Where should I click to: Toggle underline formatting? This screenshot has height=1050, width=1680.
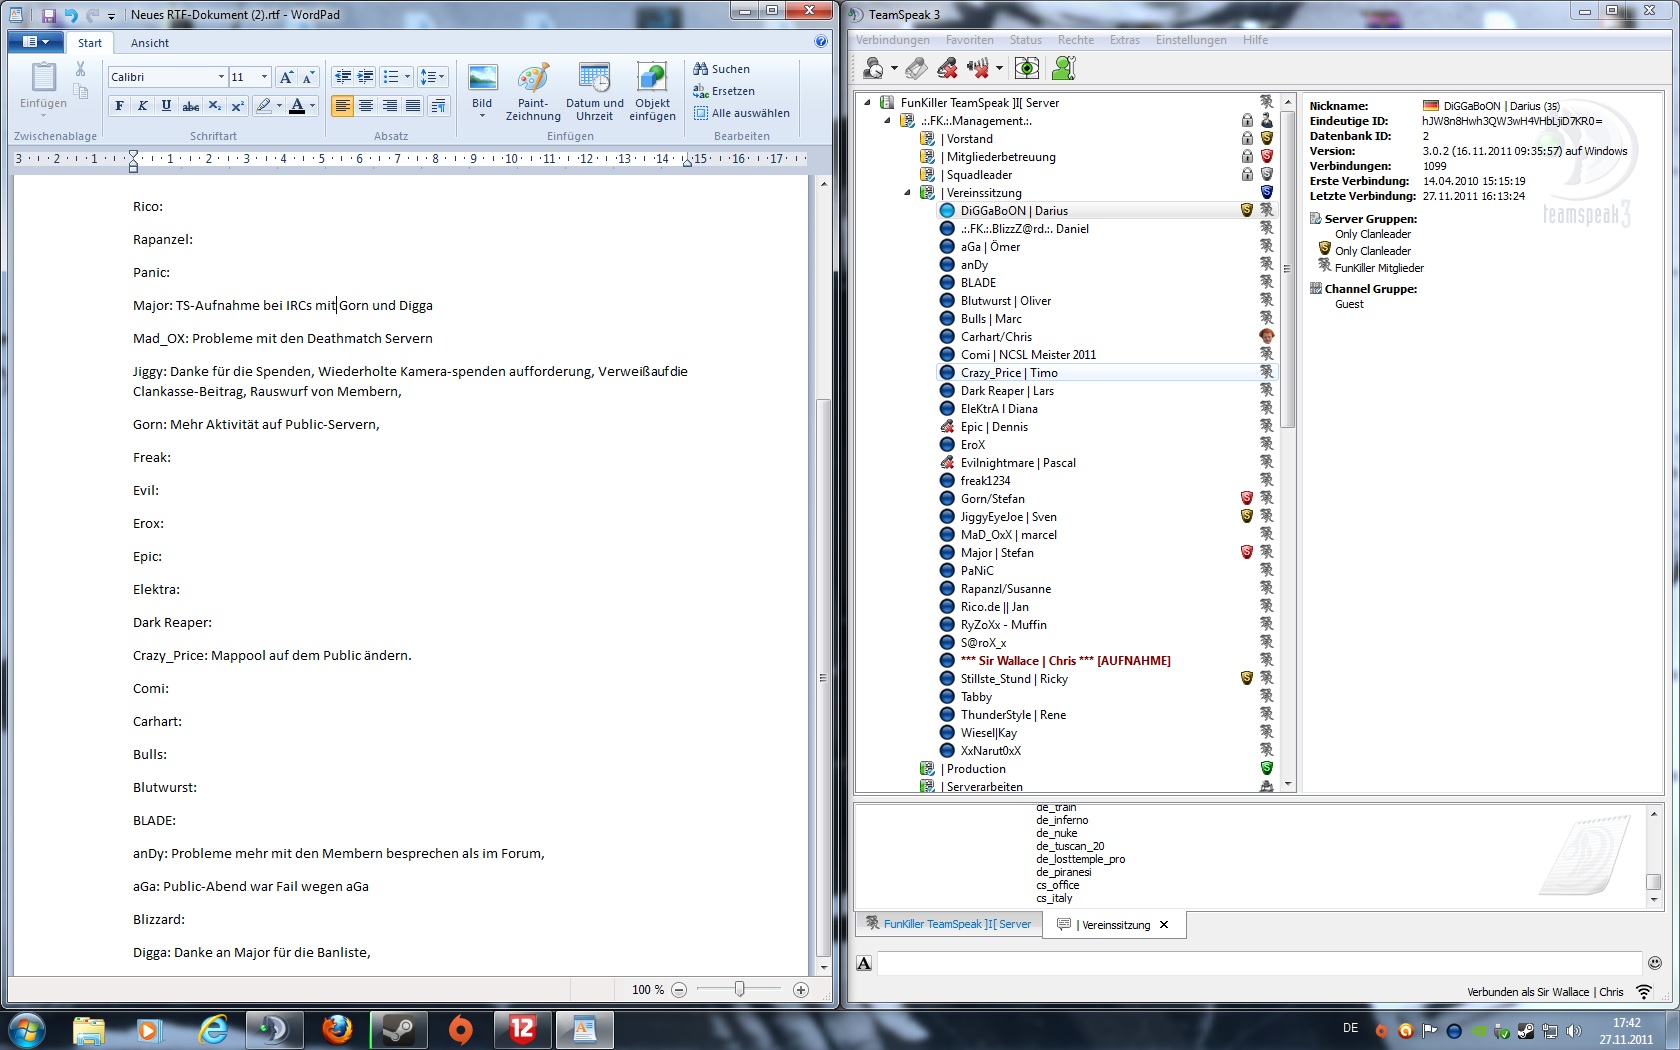(x=166, y=106)
